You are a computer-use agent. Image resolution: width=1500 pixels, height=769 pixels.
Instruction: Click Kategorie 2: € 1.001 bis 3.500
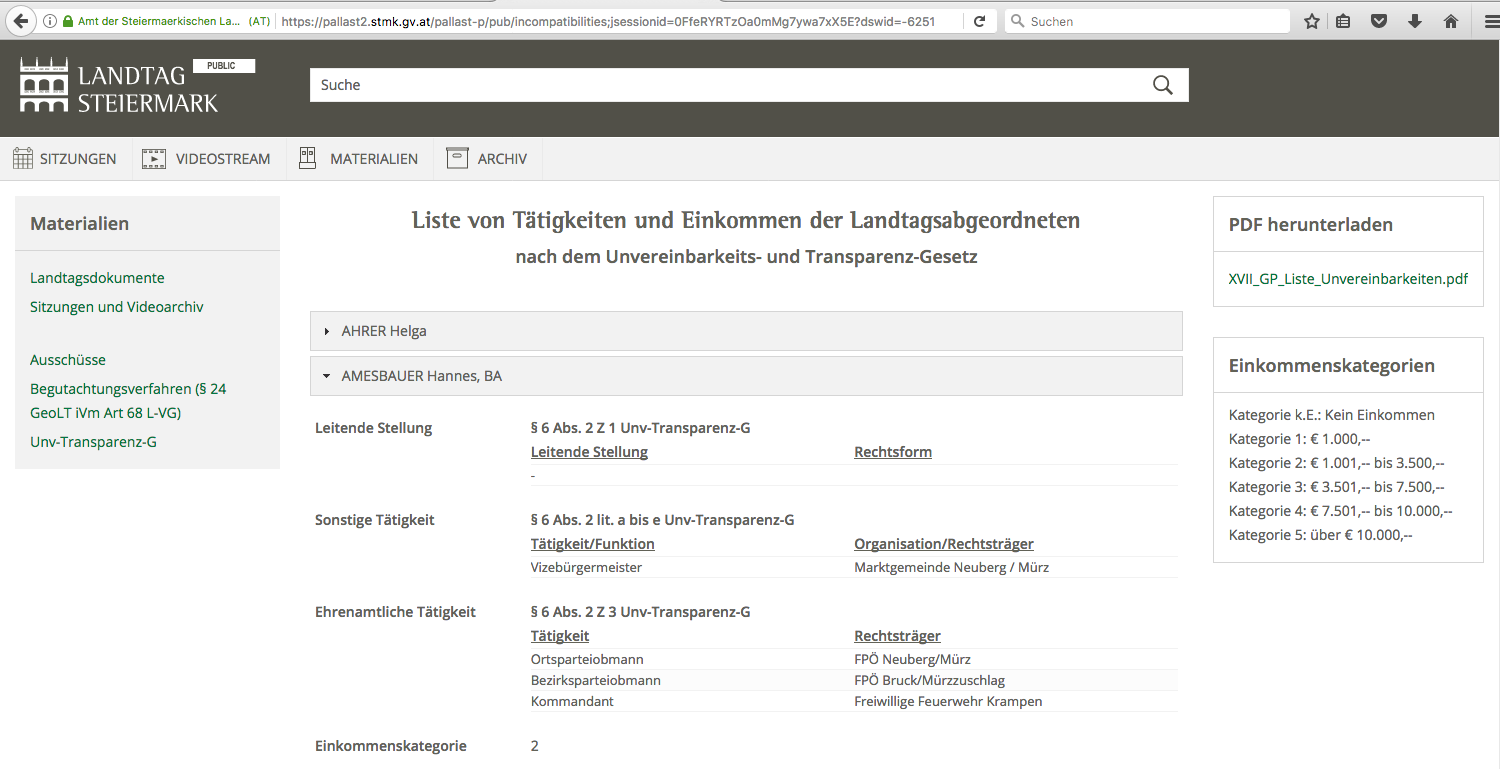coord(1336,463)
